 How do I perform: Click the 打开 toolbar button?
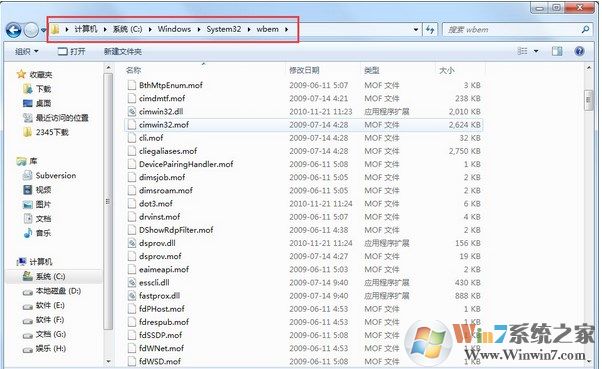[71, 51]
